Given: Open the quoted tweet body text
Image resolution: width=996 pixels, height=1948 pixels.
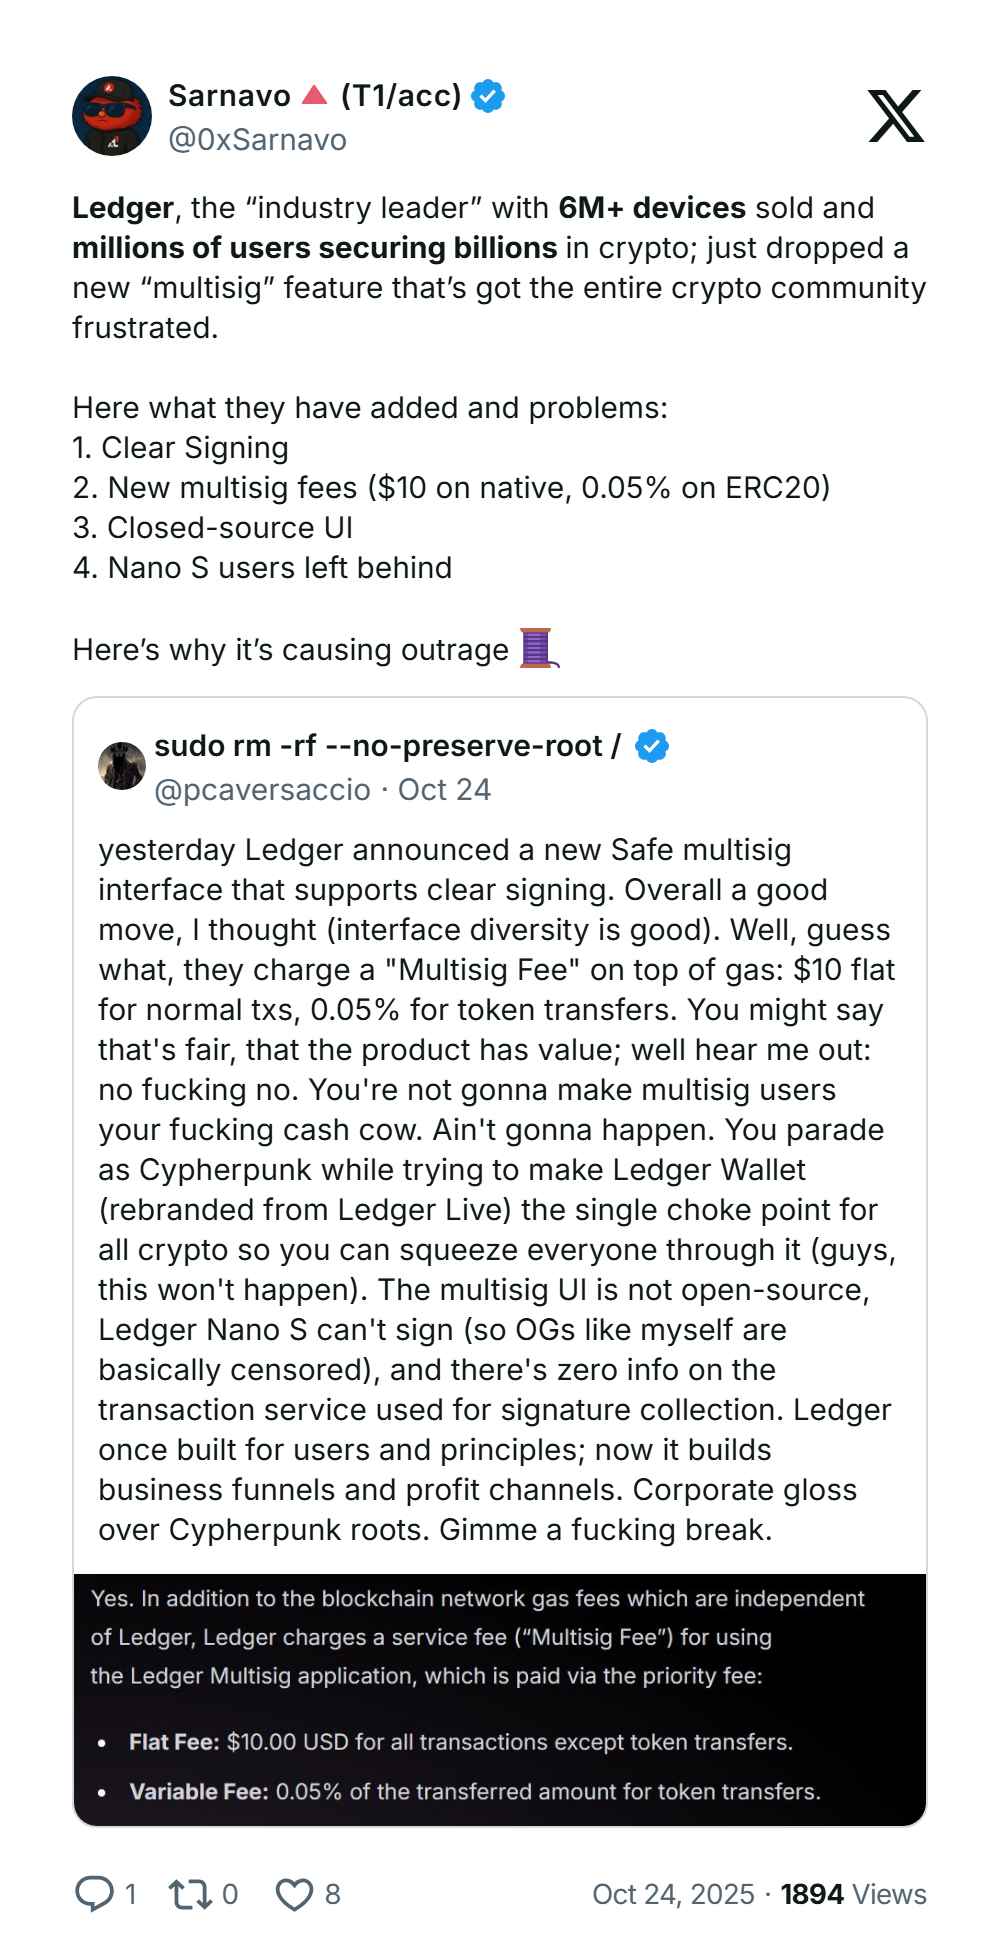Looking at the screenshot, I should tap(496, 1189).
